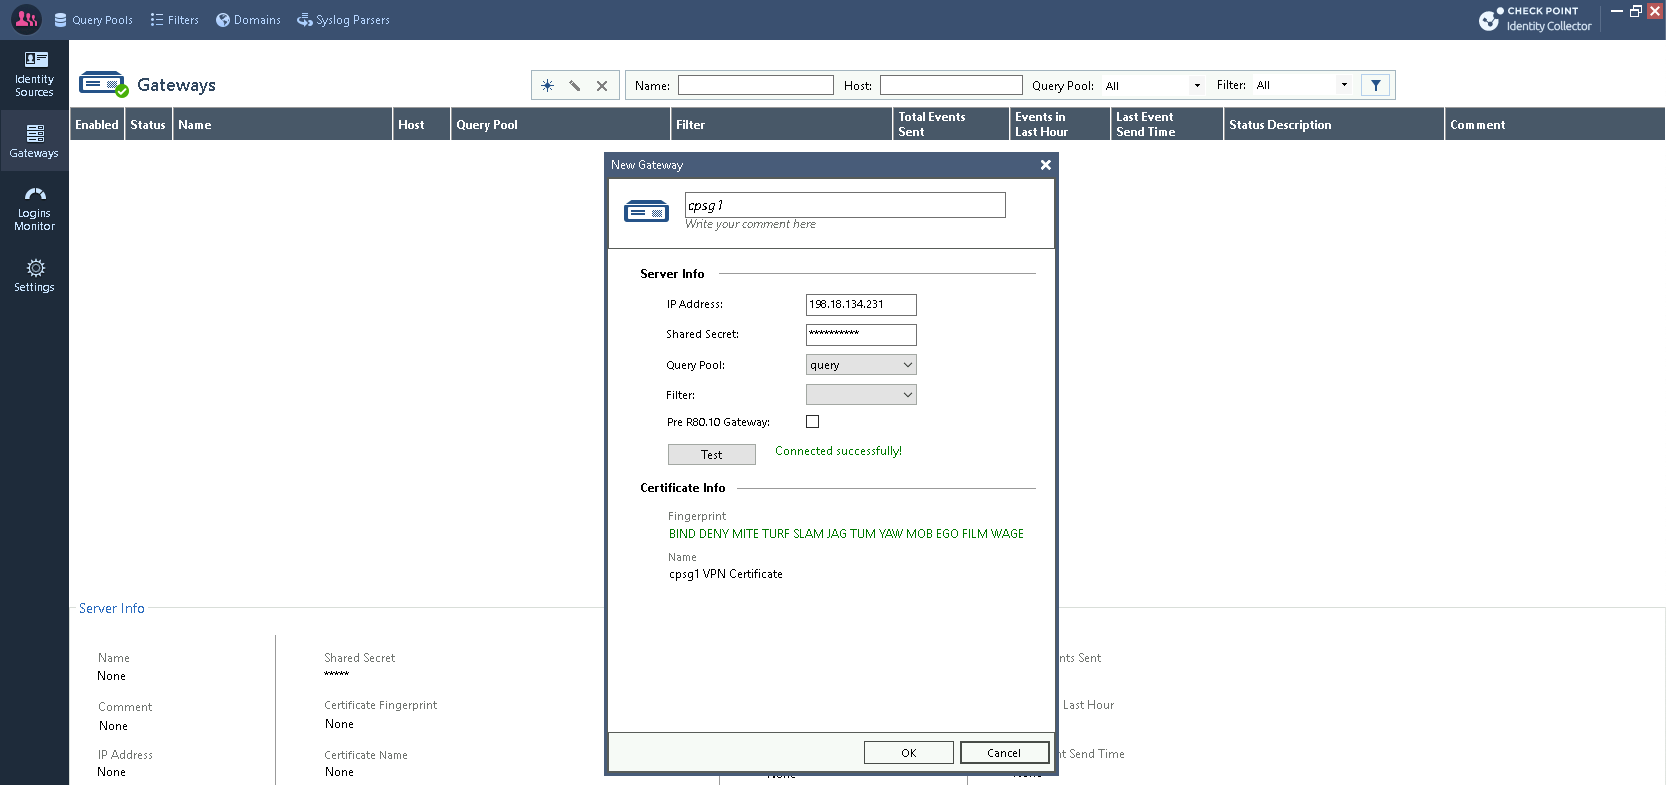The image size is (1666, 785).
Task: Enable the Pre R80.10 Gateway checkbox
Action: 812,422
